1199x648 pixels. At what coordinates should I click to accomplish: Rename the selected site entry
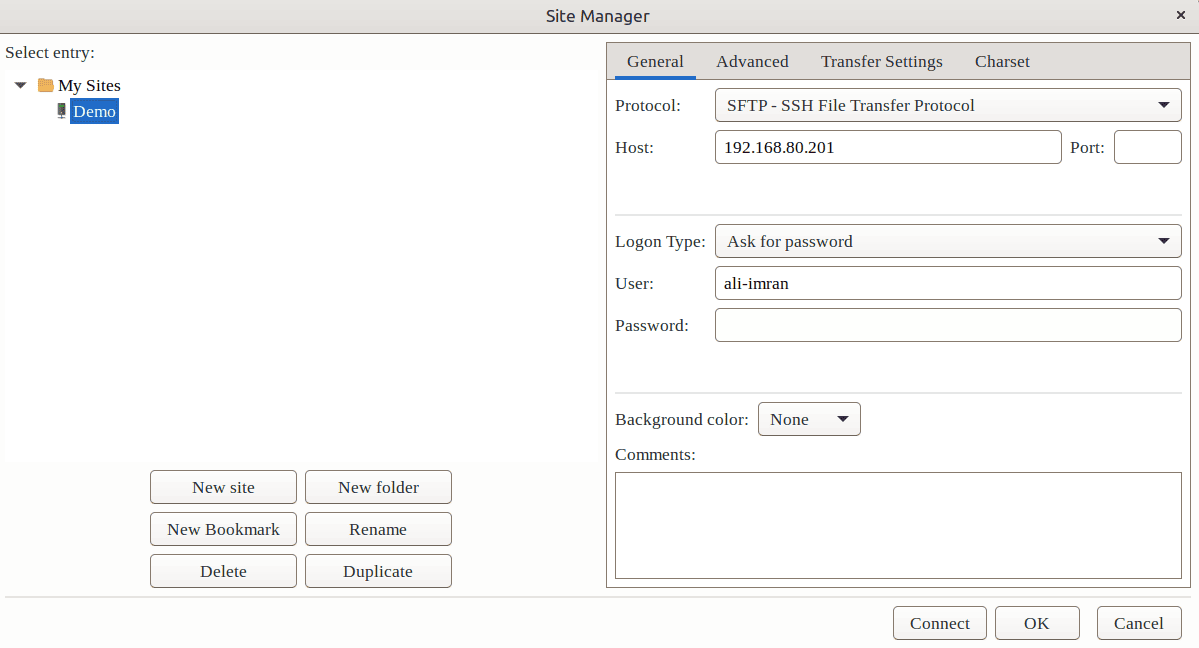(x=379, y=529)
